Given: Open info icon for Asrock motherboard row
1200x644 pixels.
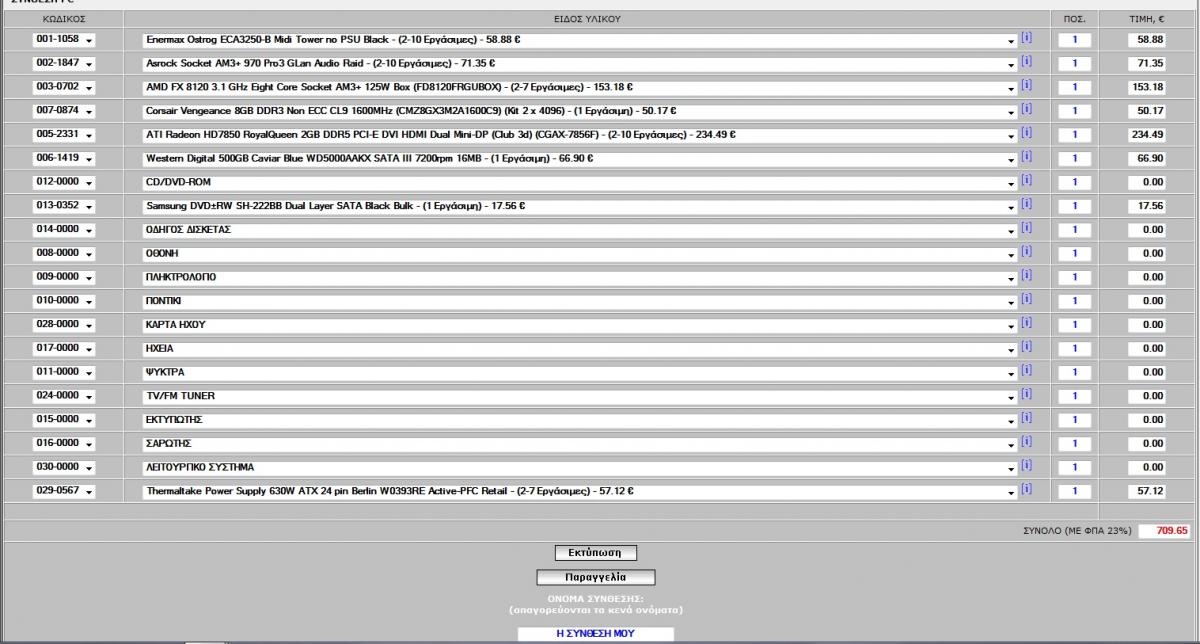Looking at the screenshot, I should pos(1026,62).
